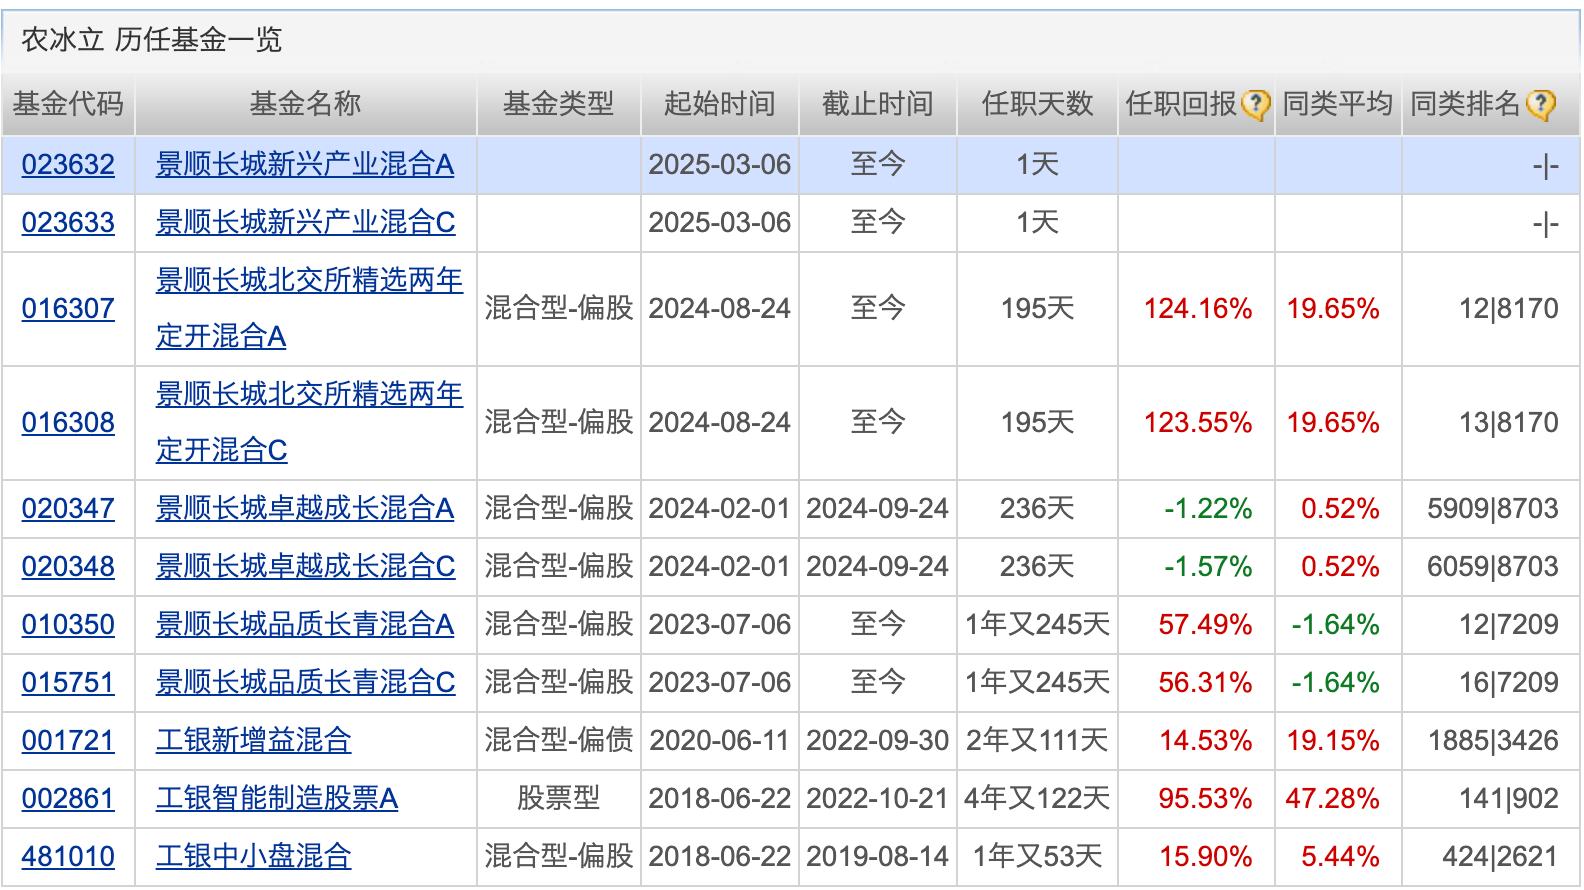Open fund code 002861 link
This screenshot has width=1584, height=890.
coord(68,798)
